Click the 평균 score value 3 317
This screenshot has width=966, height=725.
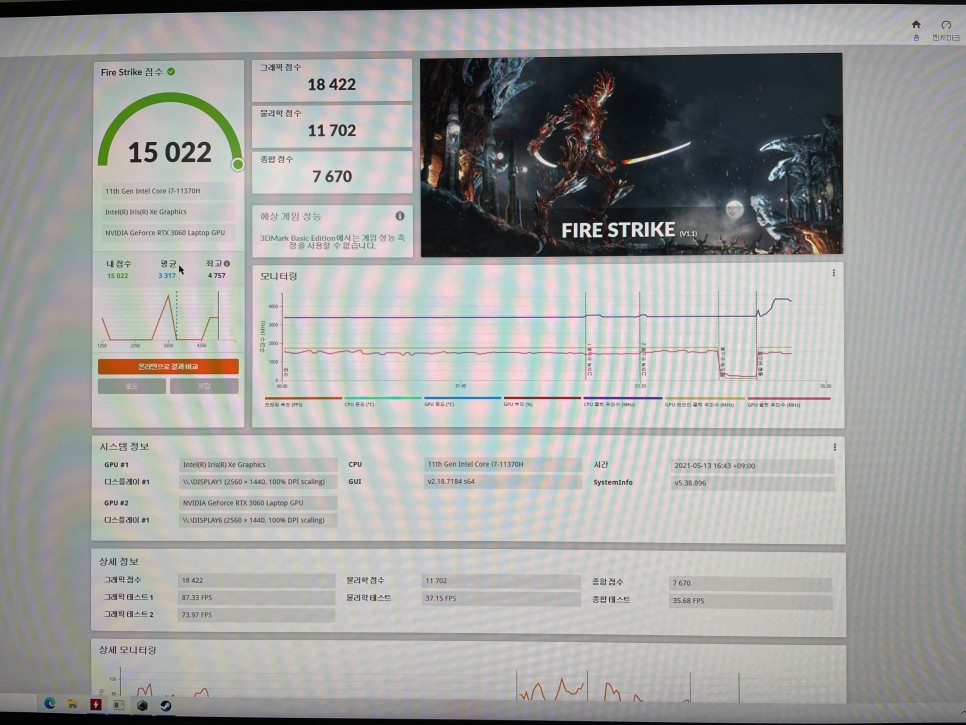[167, 275]
